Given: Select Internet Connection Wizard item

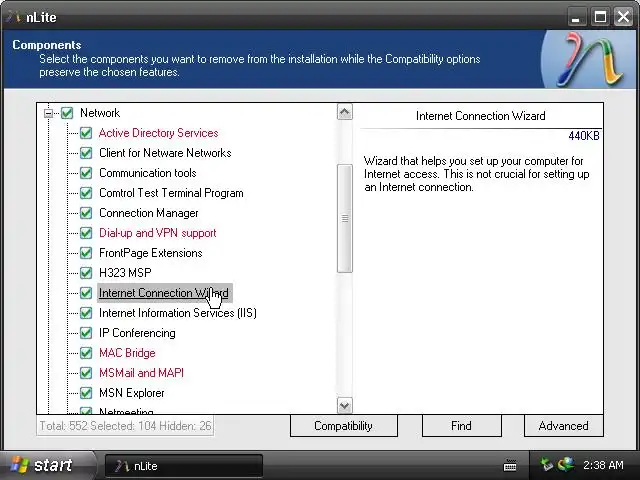Looking at the screenshot, I should click(164, 293).
